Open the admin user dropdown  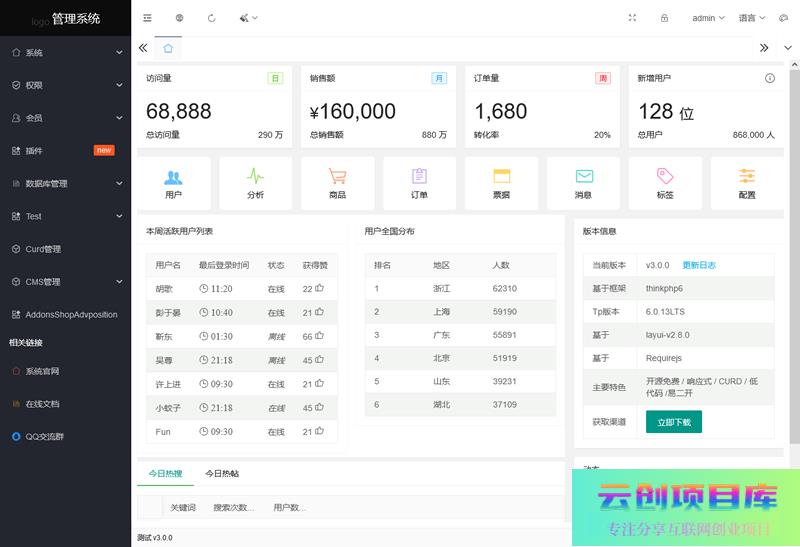708,18
